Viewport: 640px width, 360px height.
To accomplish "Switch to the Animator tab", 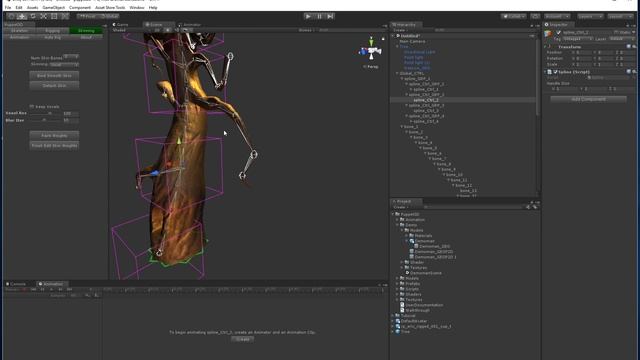I will (190, 25).
